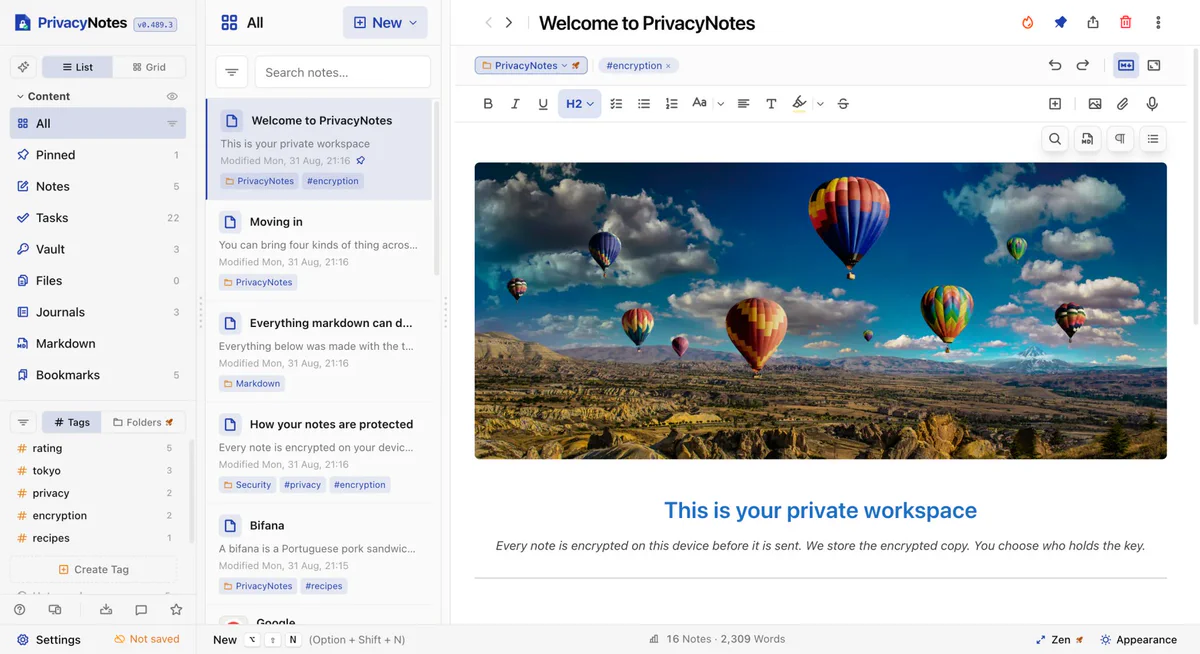
Task: Click the MD export icon
Action: 1087,139
